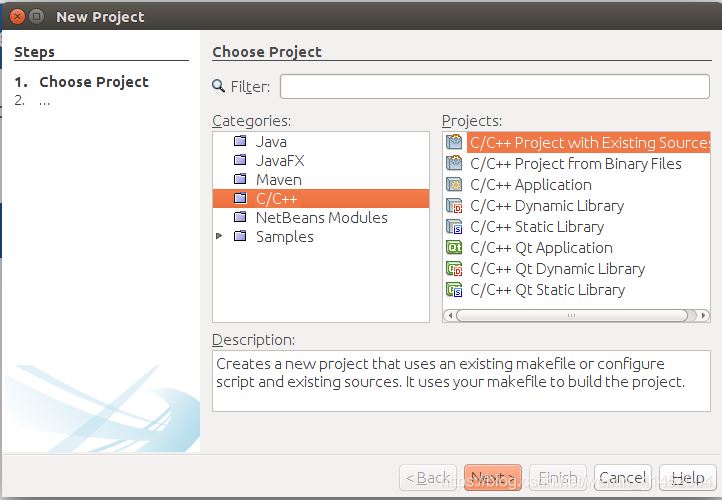Expand the Samples category node
This screenshot has height=500, width=722.
(220, 237)
